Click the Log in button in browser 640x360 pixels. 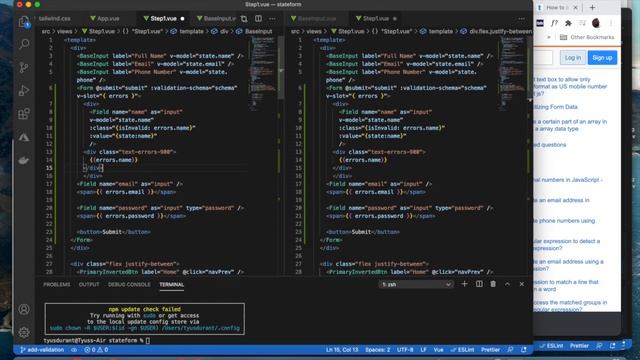pyautogui.click(x=573, y=58)
